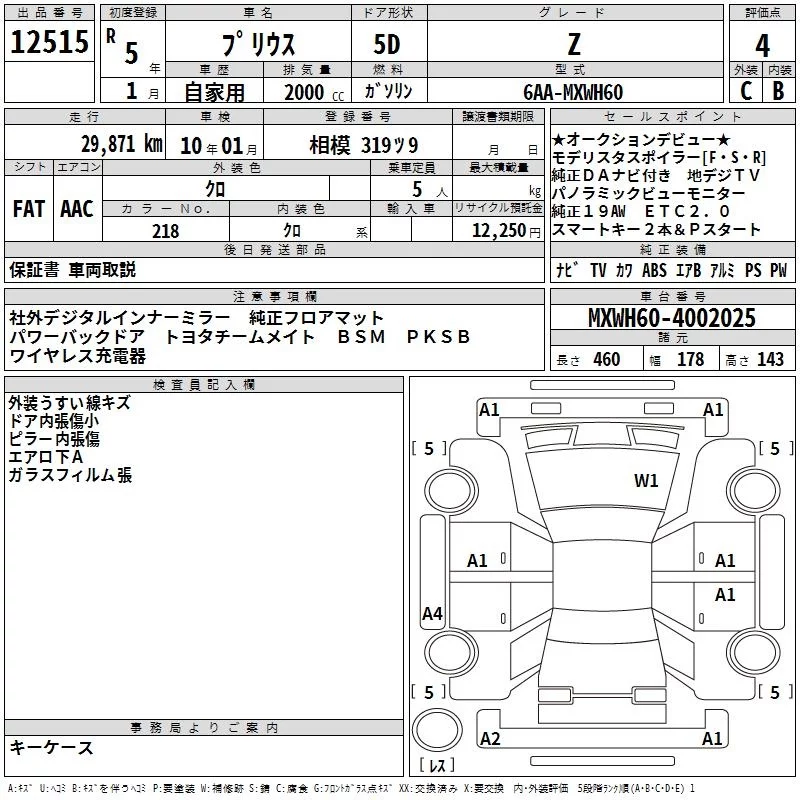Click recycle deposit 12,250円

click(x=506, y=231)
